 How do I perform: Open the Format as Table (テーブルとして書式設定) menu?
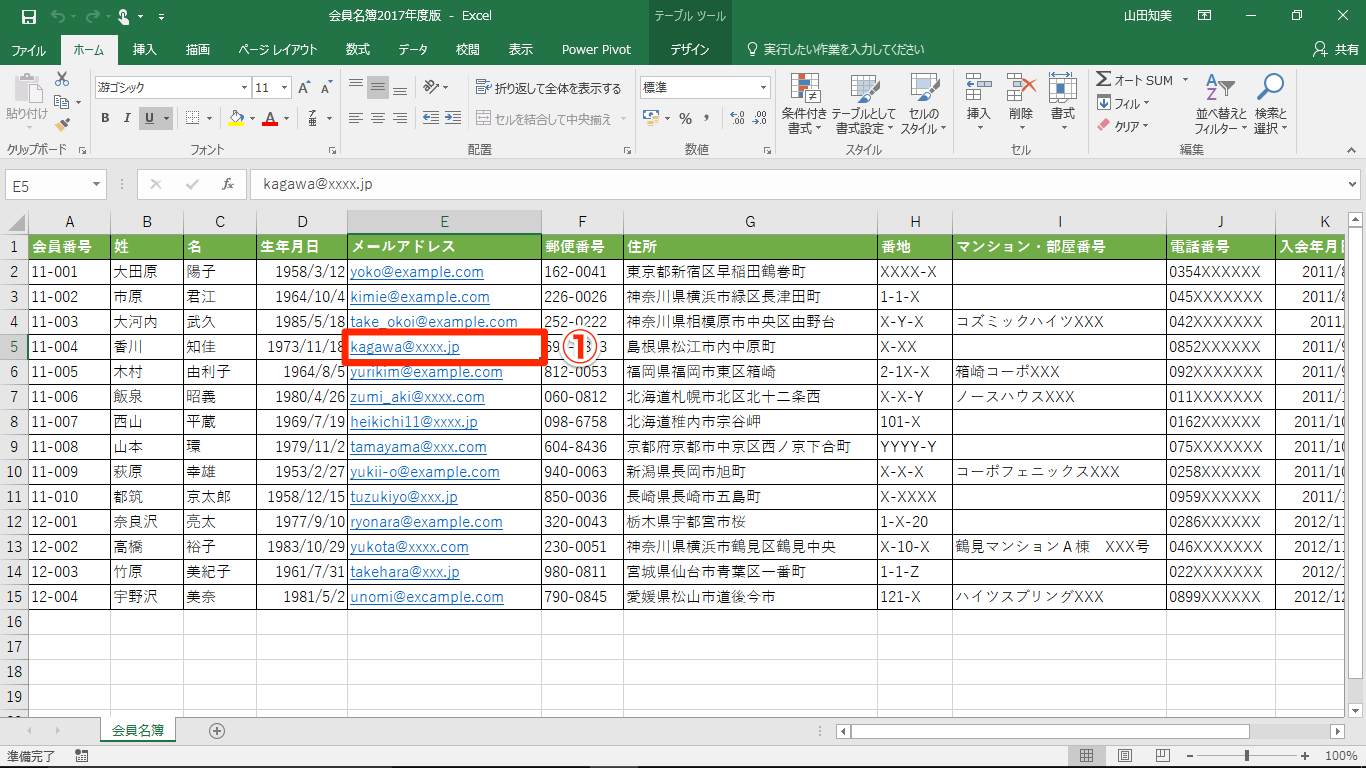point(864,105)
